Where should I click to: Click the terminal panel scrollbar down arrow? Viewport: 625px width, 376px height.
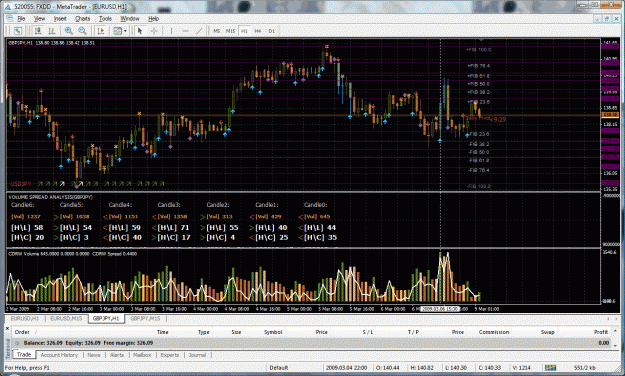[x=616, y=345]
